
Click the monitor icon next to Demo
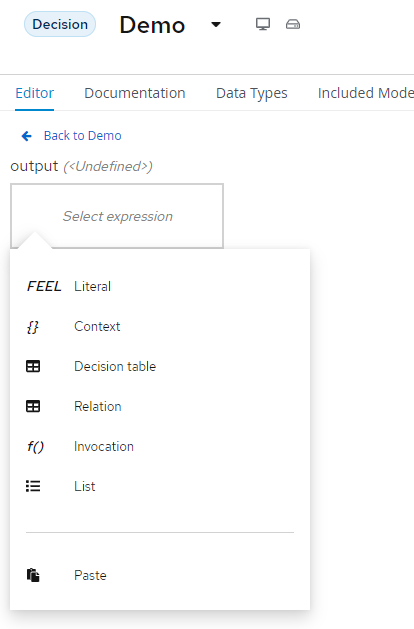pos(263,24)
